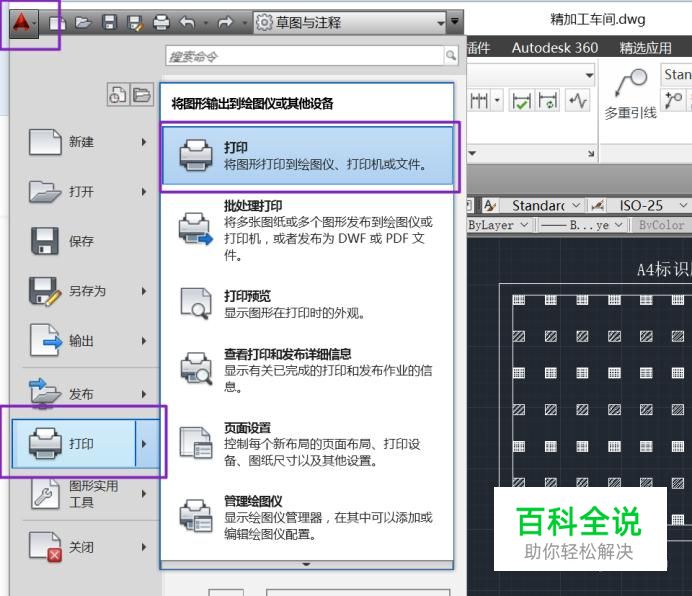This screenshot has width=692, height=596.
Task: Expand the quick access toolbar customize arrow
Action: [x=455, y=22]
